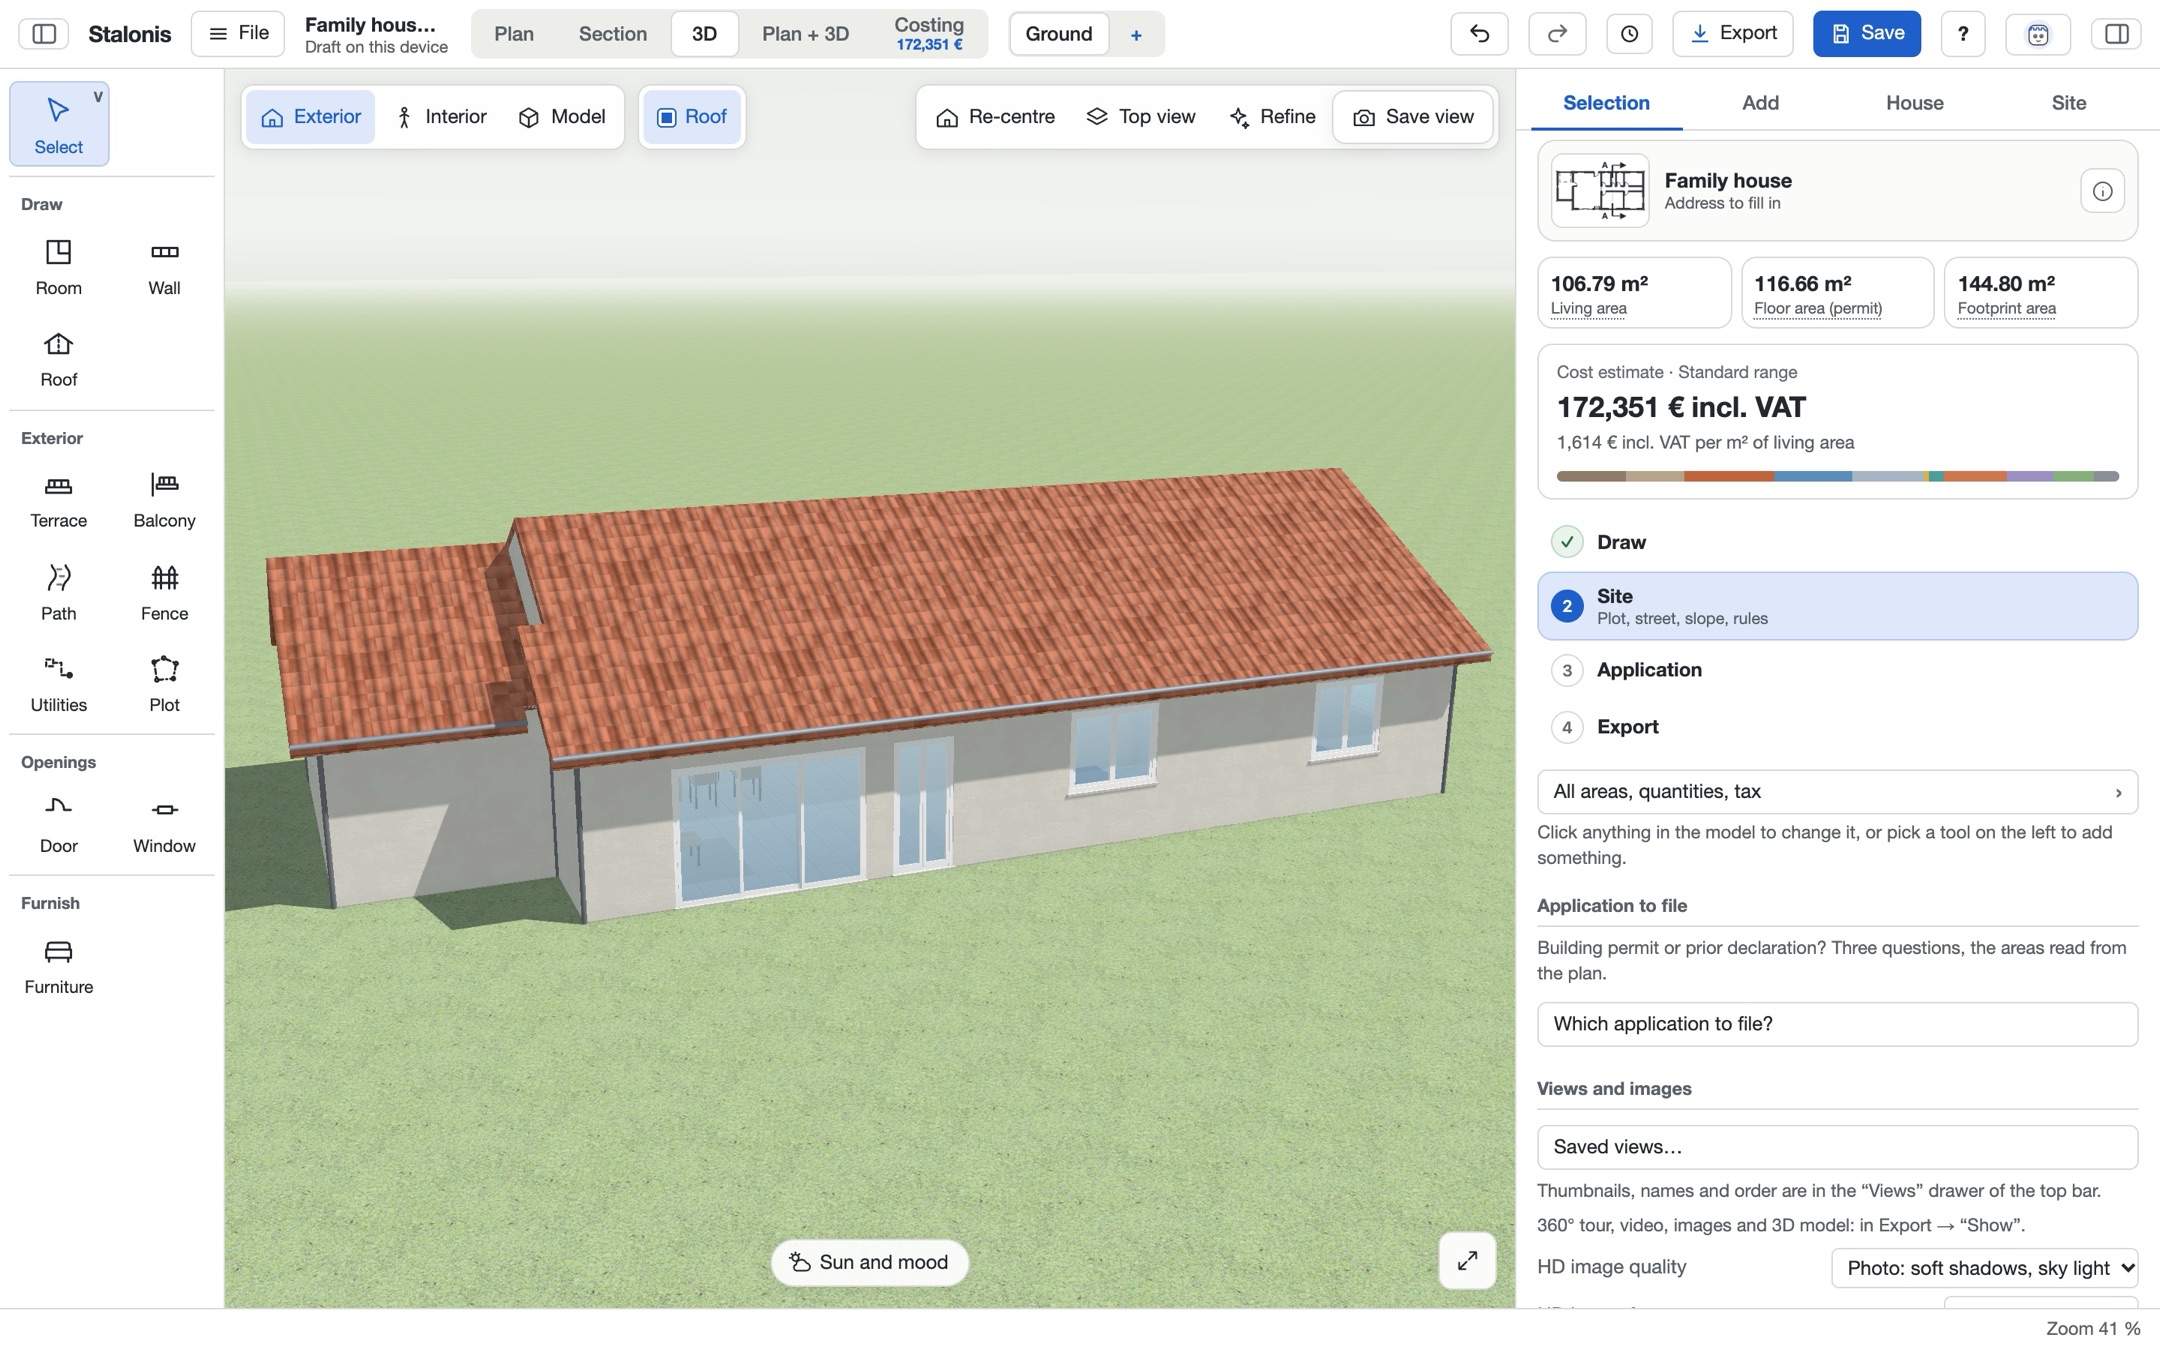The height and width of the screenshot is (1350, 2160).
Task: Open the File menu
Action: [238, 34]
